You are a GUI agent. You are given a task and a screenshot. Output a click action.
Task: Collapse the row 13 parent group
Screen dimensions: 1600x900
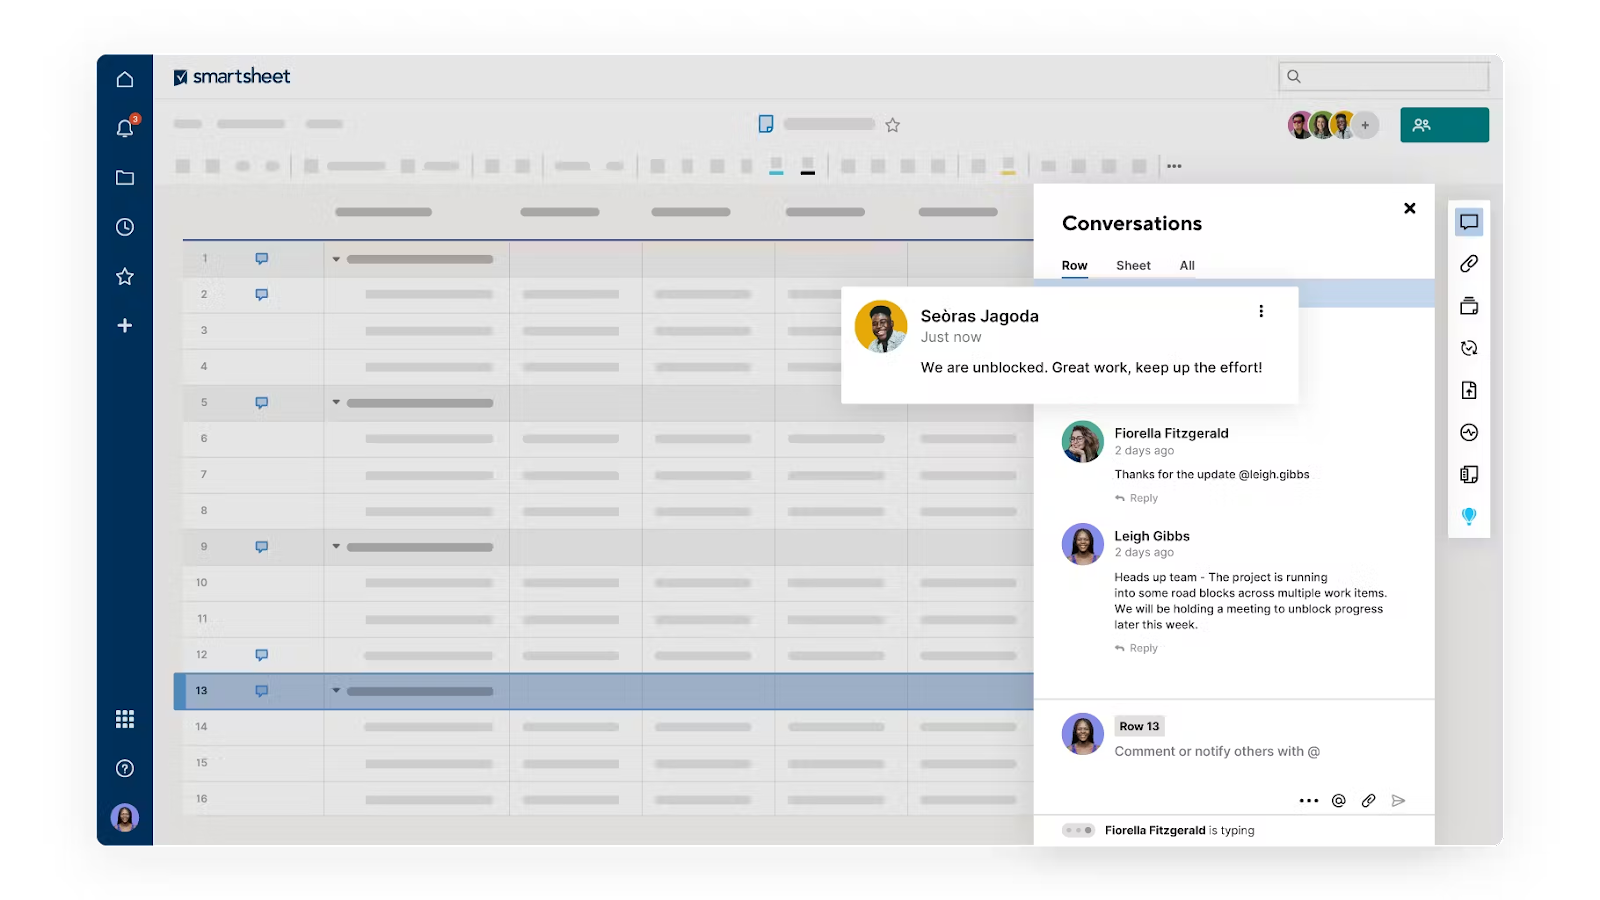[x=336, y=691]
